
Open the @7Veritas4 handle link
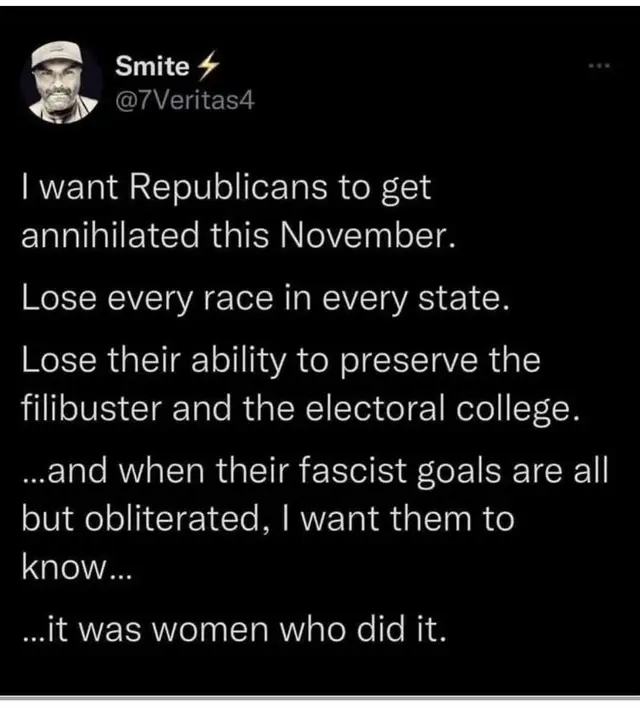(185, 101)
